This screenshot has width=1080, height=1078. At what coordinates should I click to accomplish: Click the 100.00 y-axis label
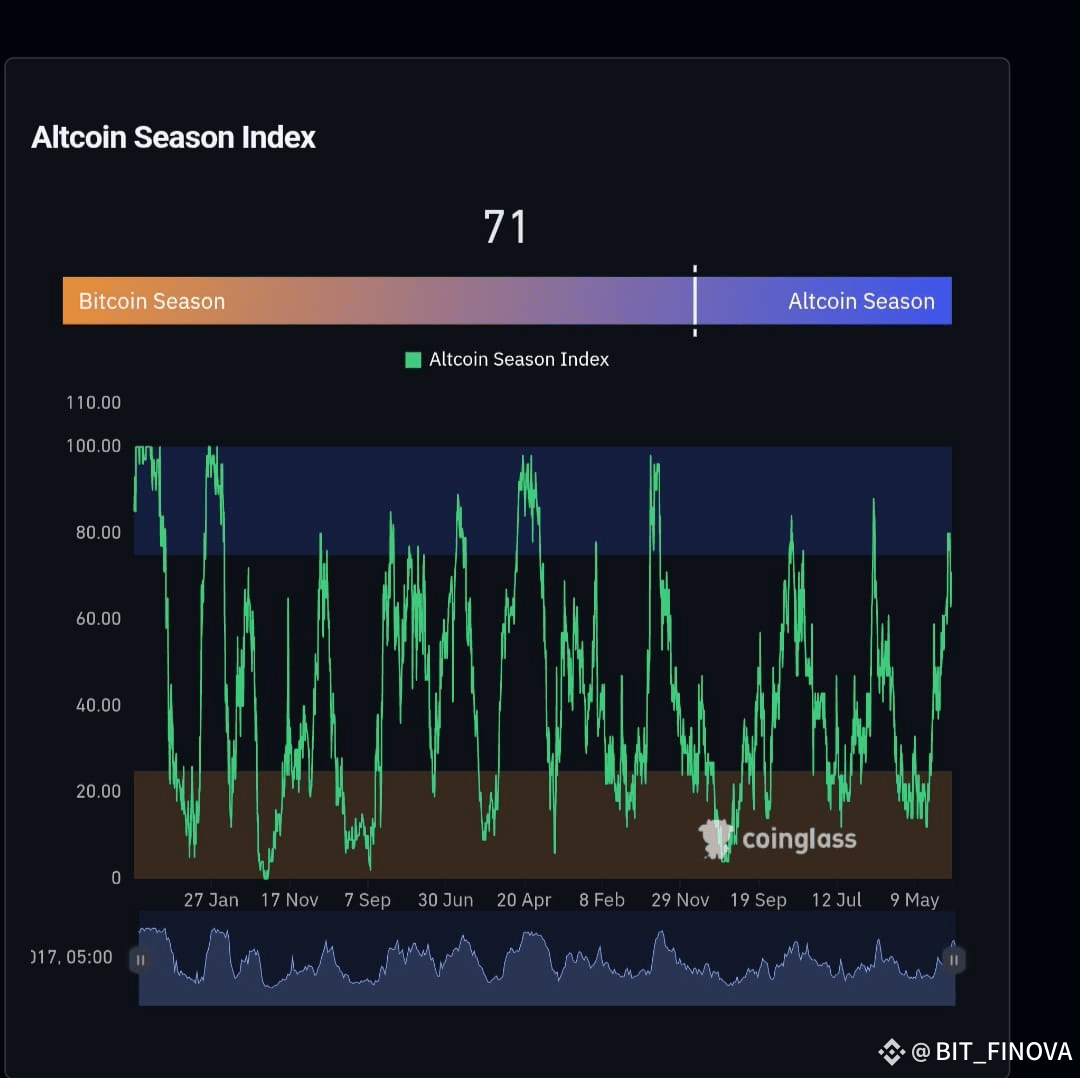(x=93, y=446)
